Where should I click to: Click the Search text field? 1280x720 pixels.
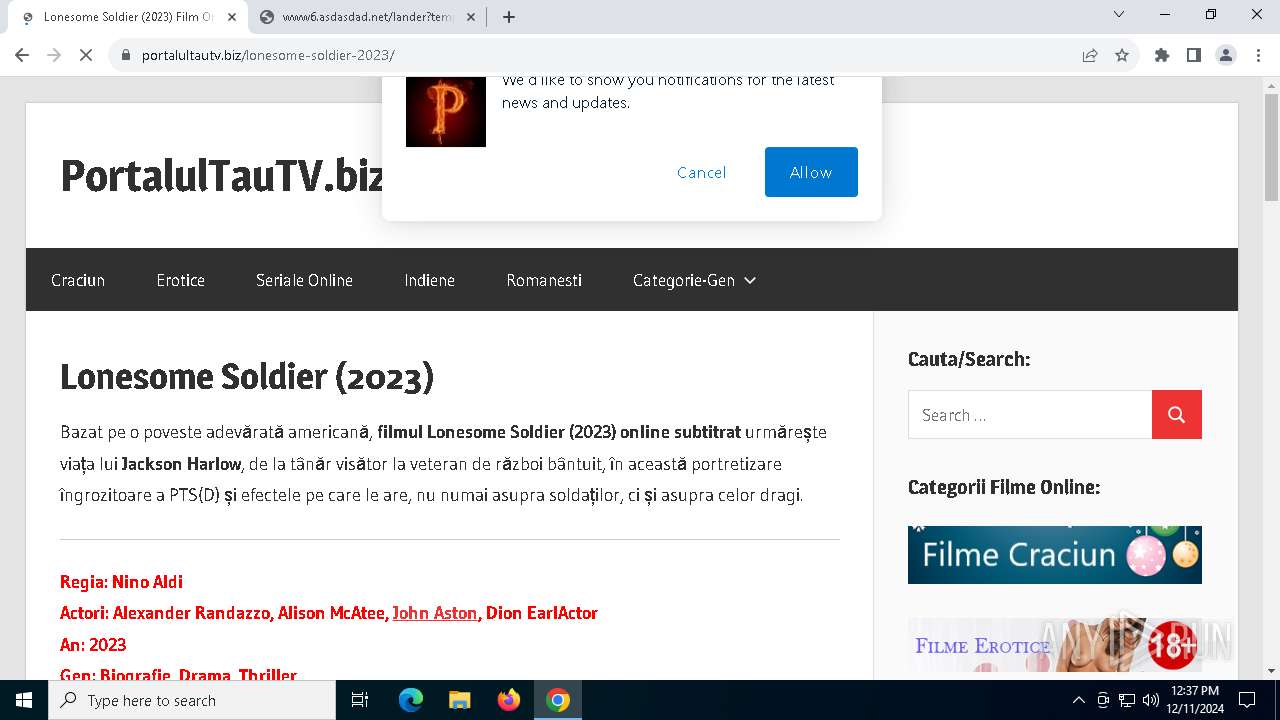click(1030, 414)
